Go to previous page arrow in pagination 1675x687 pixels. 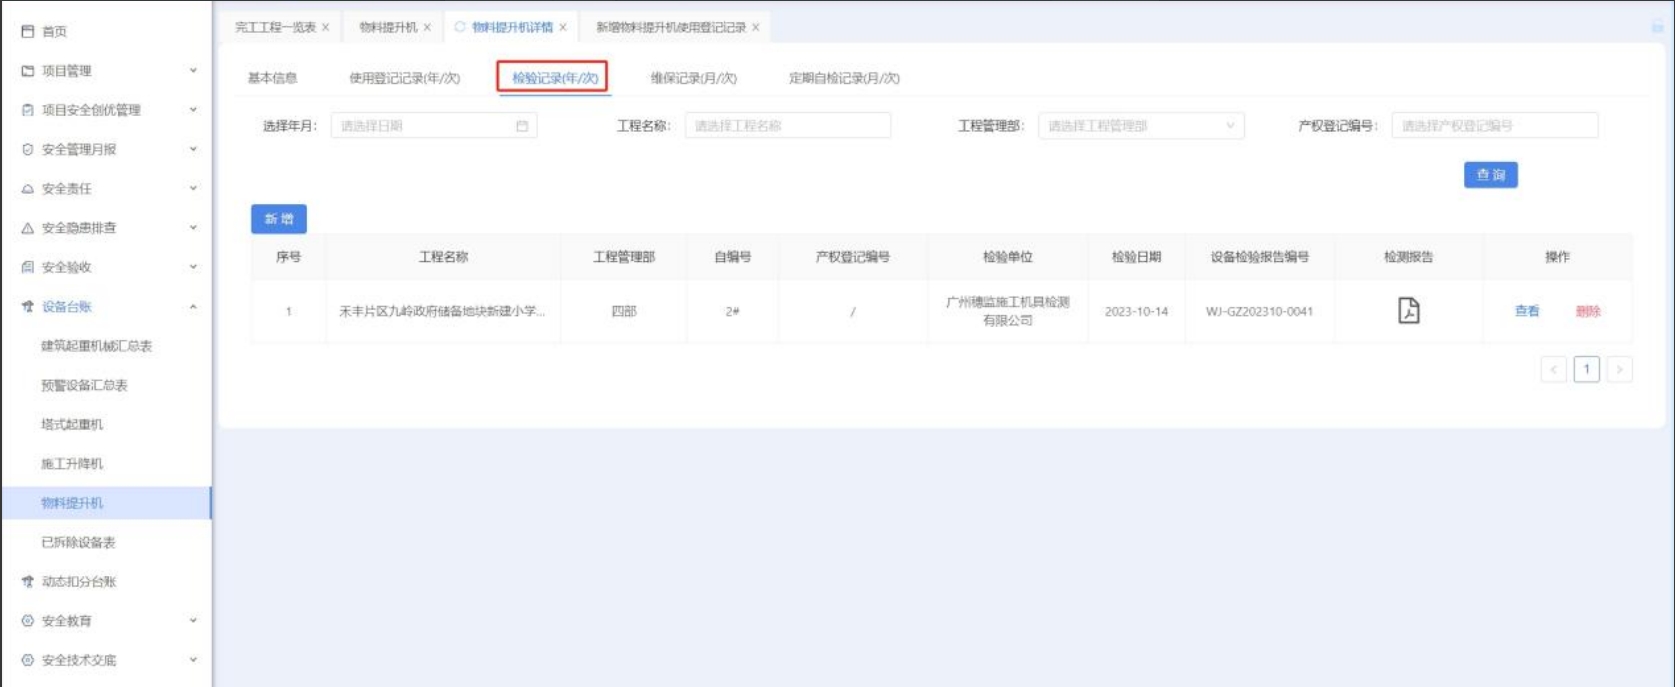point(1553,370)
